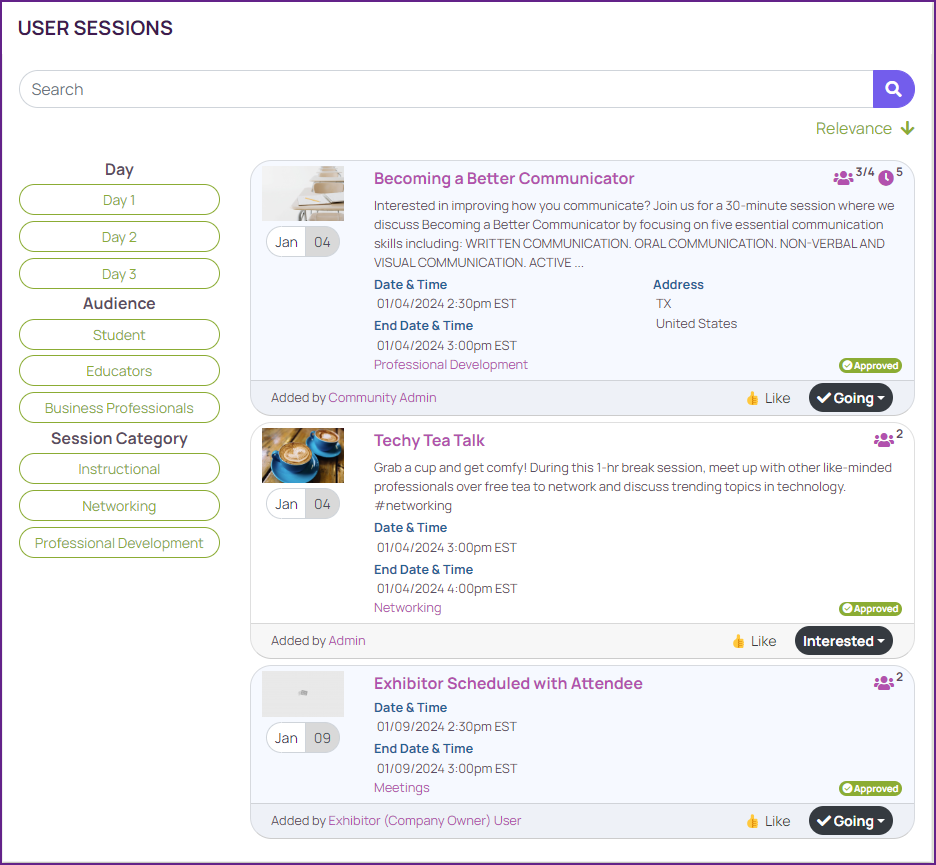Toggle the Professional Development category filter pill
This screenshot has width=936, height=865.
119,543
